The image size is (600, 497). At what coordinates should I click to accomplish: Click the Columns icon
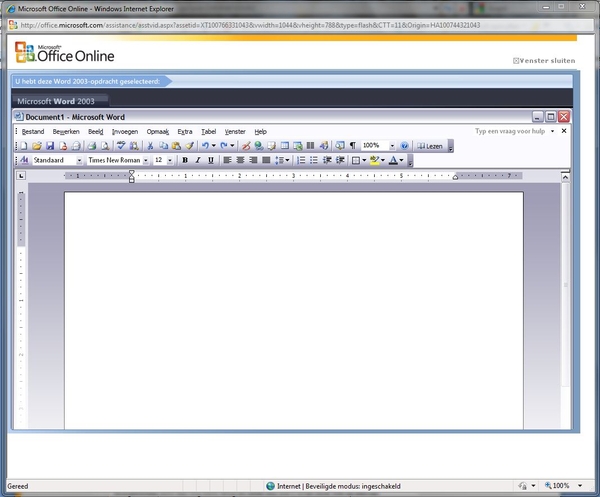click(x=311, y=146)
